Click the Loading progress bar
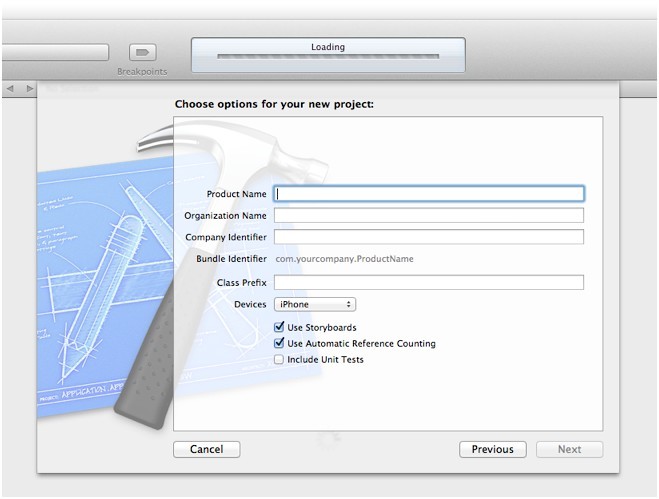This screenshot has height=499, width=659. click(x=328, y=59)
